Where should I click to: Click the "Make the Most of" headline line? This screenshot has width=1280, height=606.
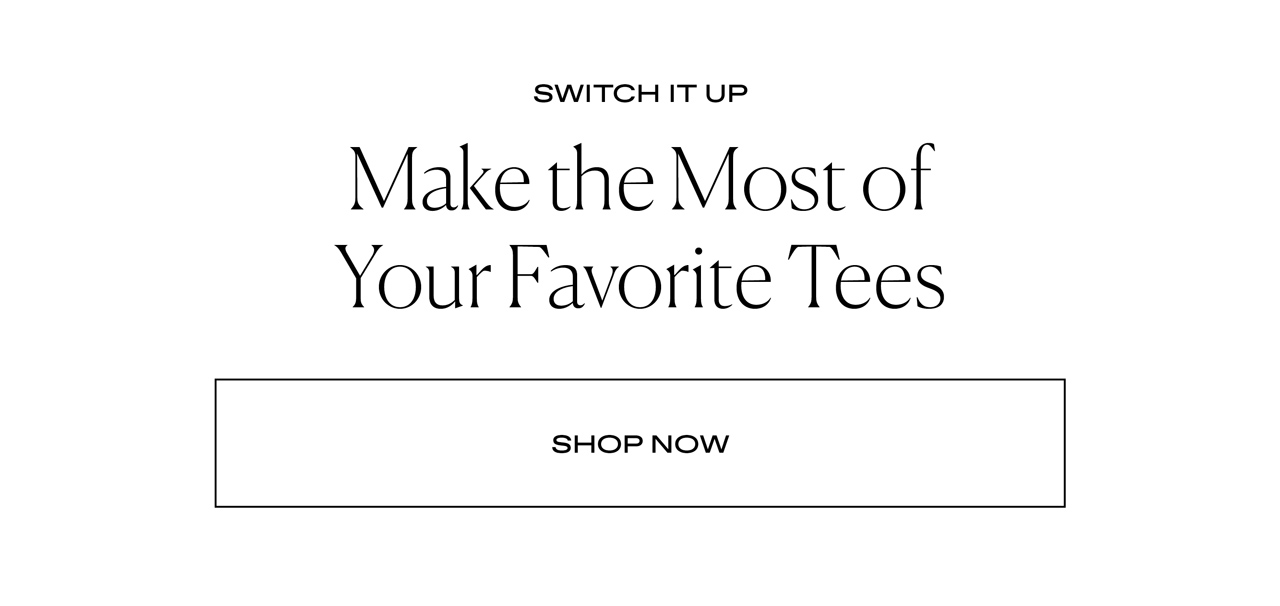pyautogui.click(x=640, y=179)
